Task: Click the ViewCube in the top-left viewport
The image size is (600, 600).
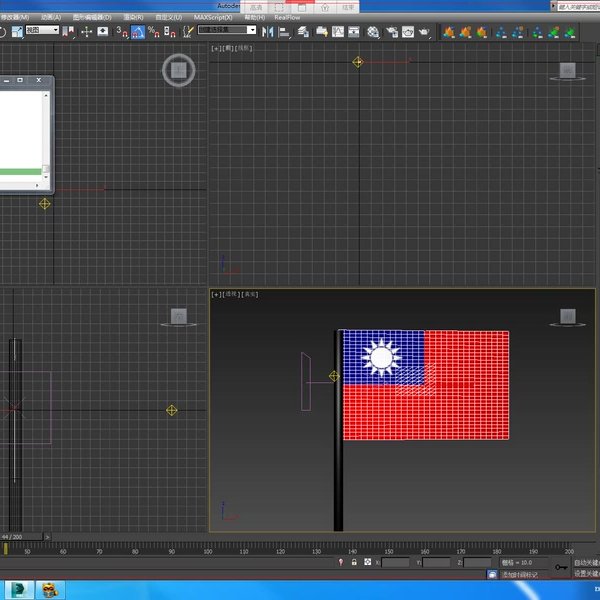Action: (x=179, y=70)
